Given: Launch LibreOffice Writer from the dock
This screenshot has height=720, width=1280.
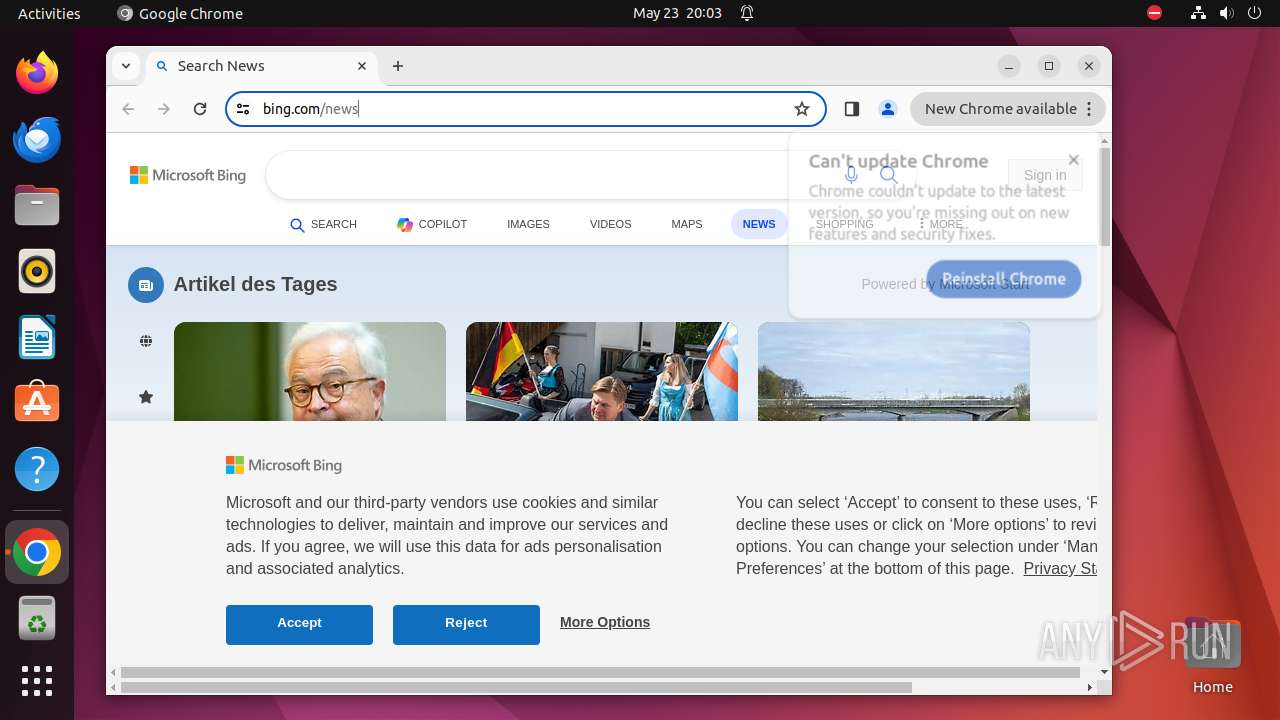Looking at the screenshot, I should click(x=37, y=337).
